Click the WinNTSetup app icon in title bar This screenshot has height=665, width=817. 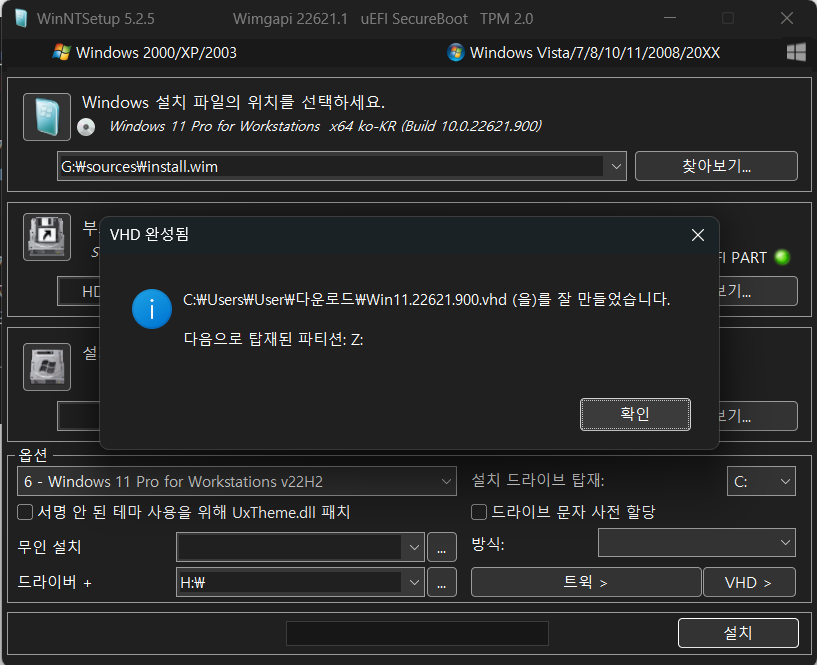pos(21,19)
